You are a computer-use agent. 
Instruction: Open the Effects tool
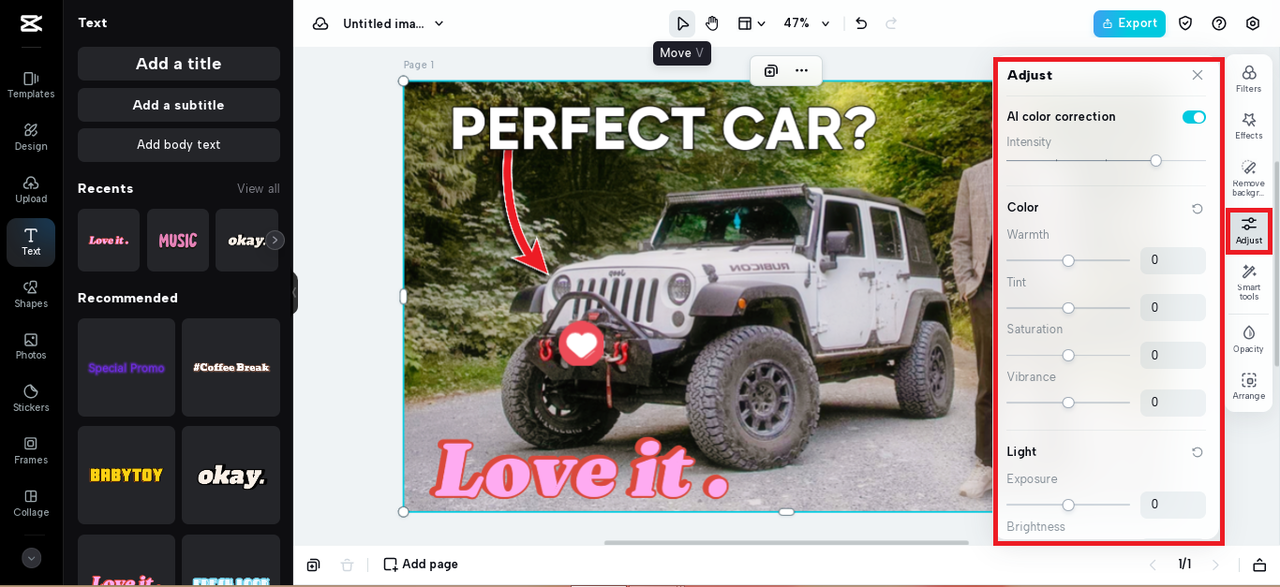[1249, 126]
